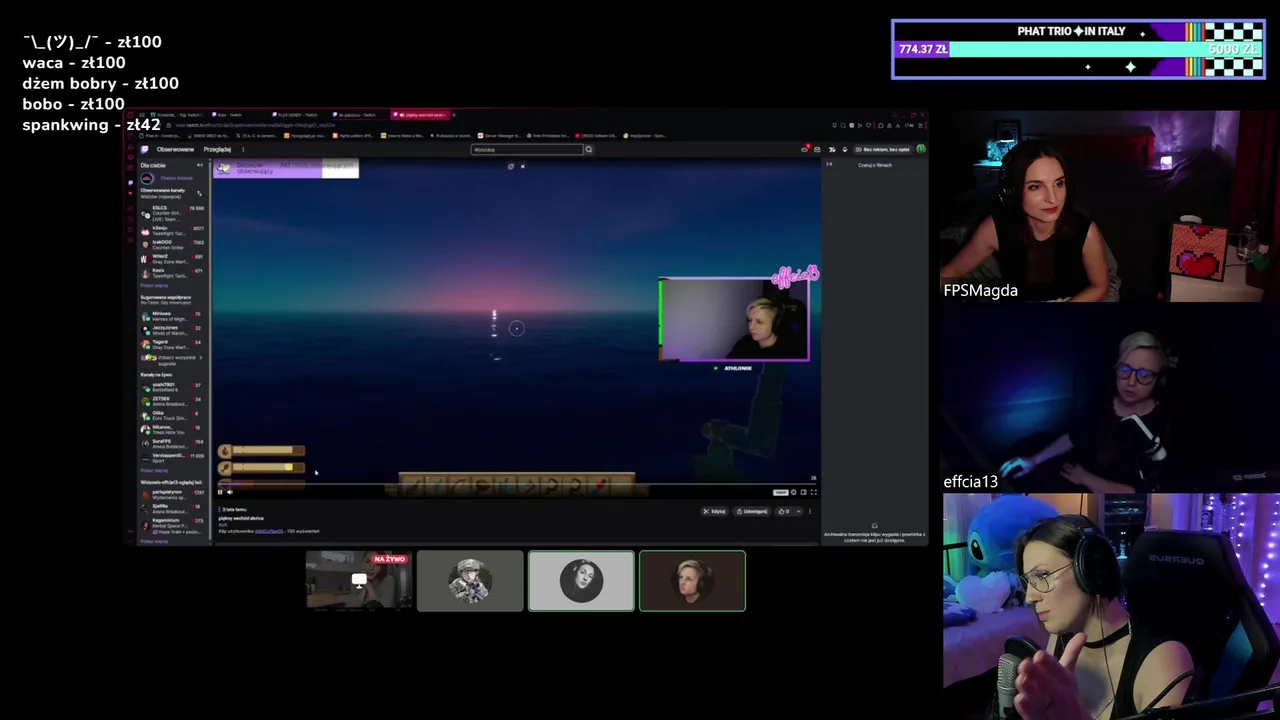Click the Udostępnij share button
The width and height of the screenshot is (1280, 720).
tap(752, 511)
